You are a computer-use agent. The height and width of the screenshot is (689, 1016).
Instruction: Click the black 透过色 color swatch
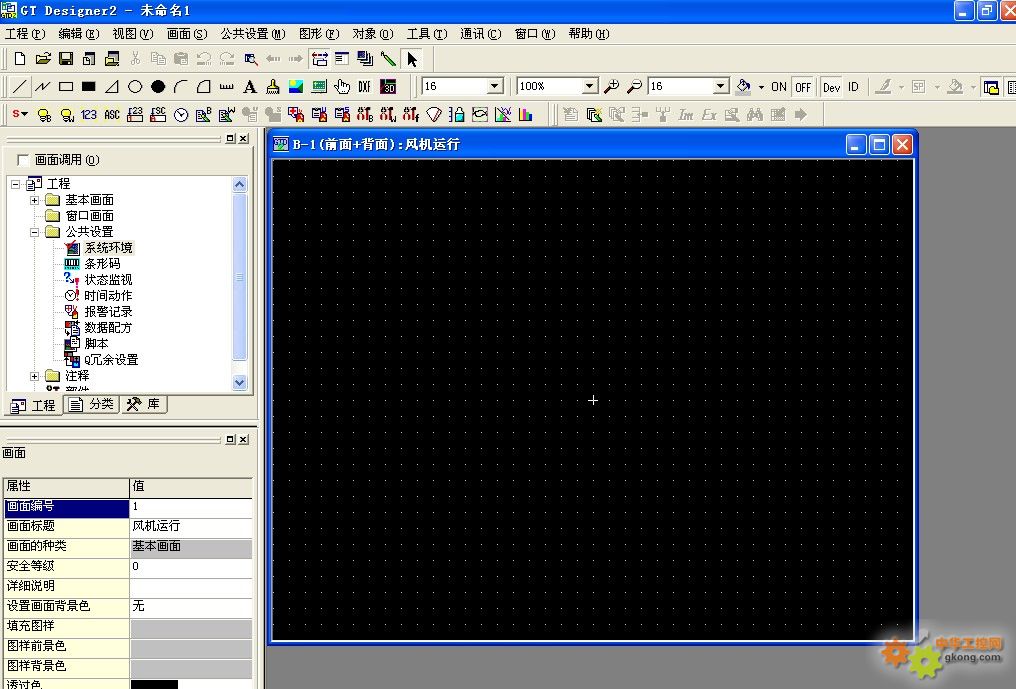[154, 684]
